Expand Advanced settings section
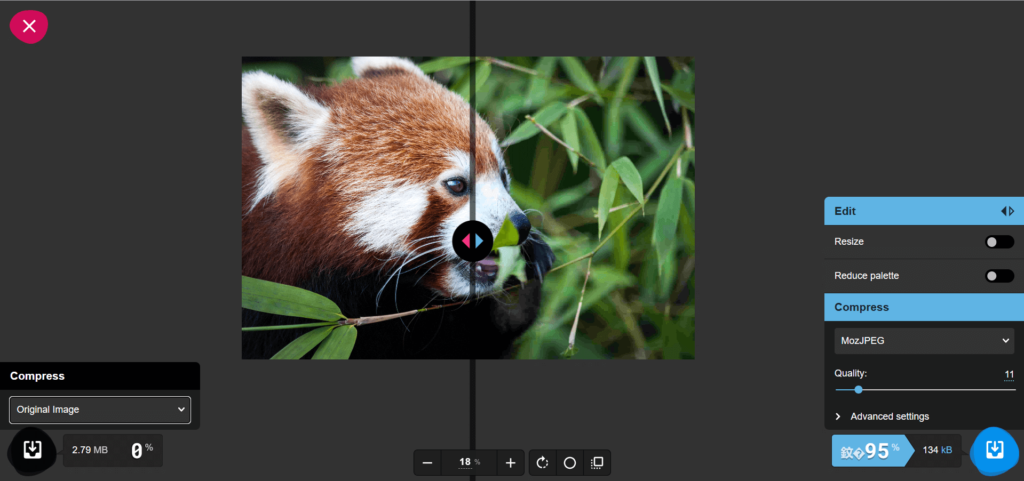 (x=889, y=416)
